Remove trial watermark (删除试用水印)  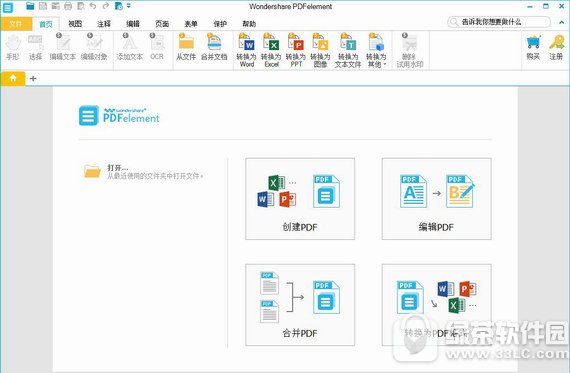(x=410, y=51)
